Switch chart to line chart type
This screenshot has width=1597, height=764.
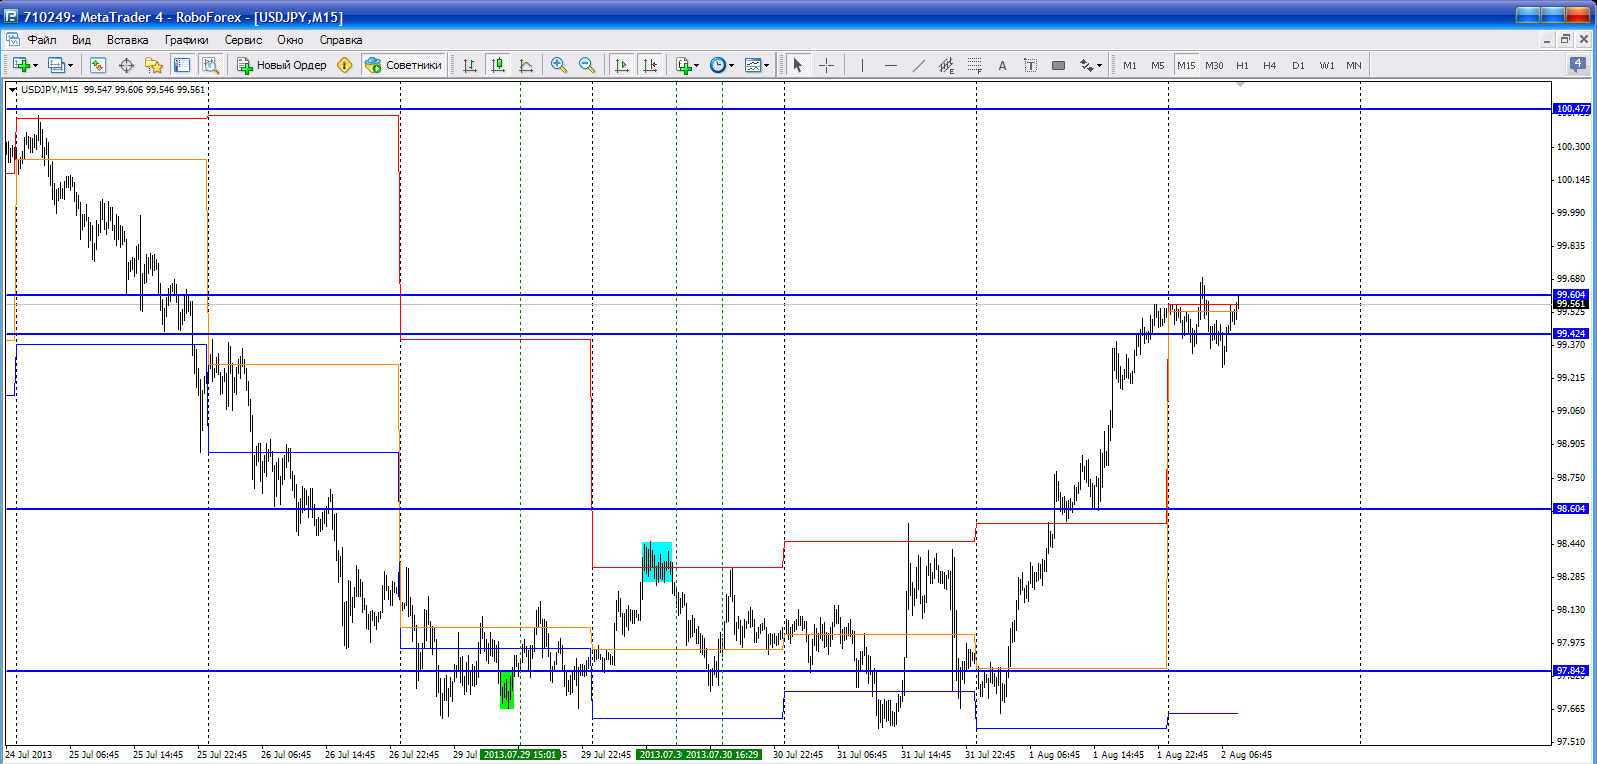(x=526, y=65)
